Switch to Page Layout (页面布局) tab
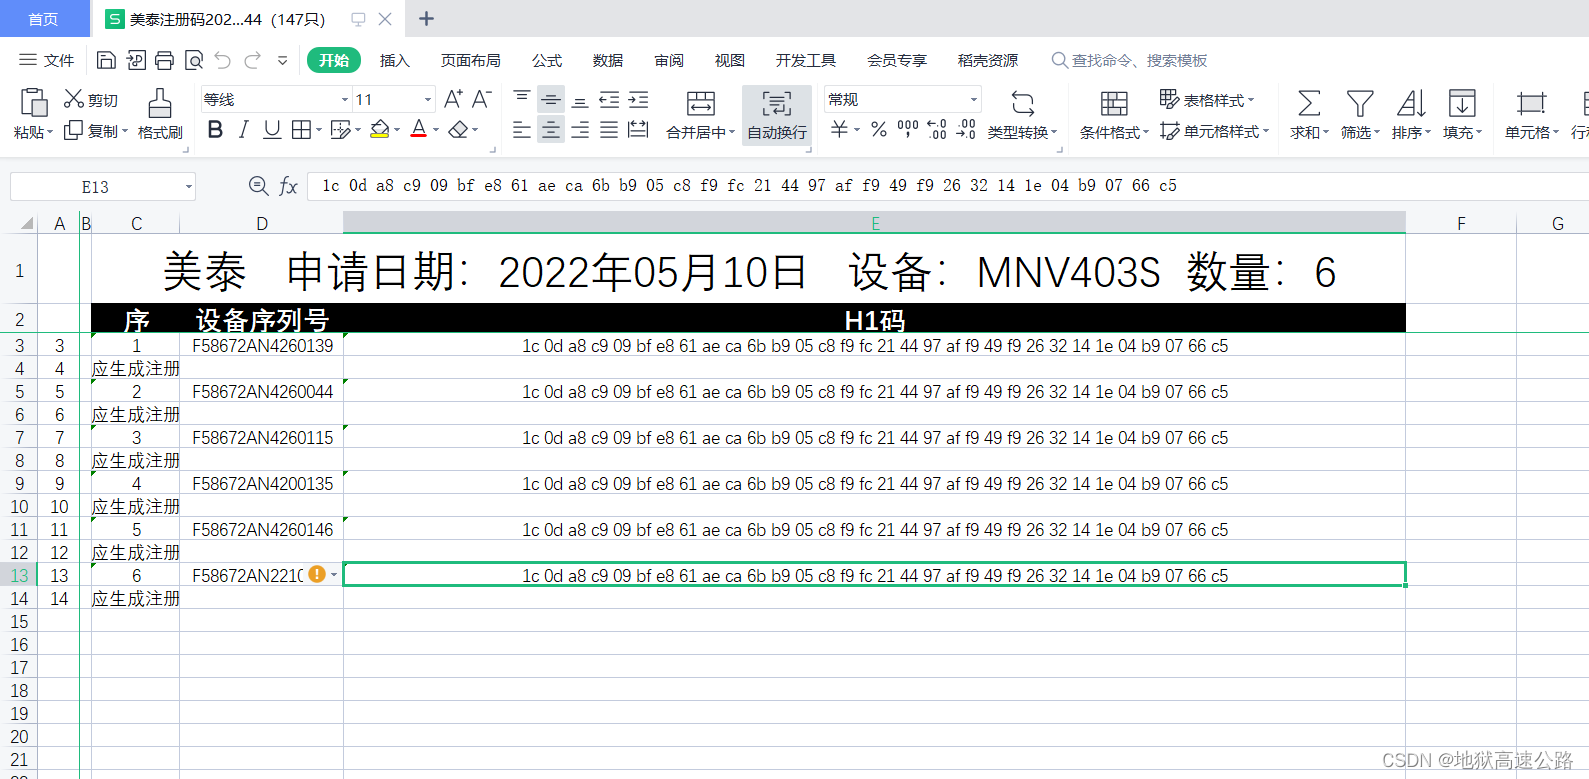This screenshot has height=779, width=1589. point(471,60)
